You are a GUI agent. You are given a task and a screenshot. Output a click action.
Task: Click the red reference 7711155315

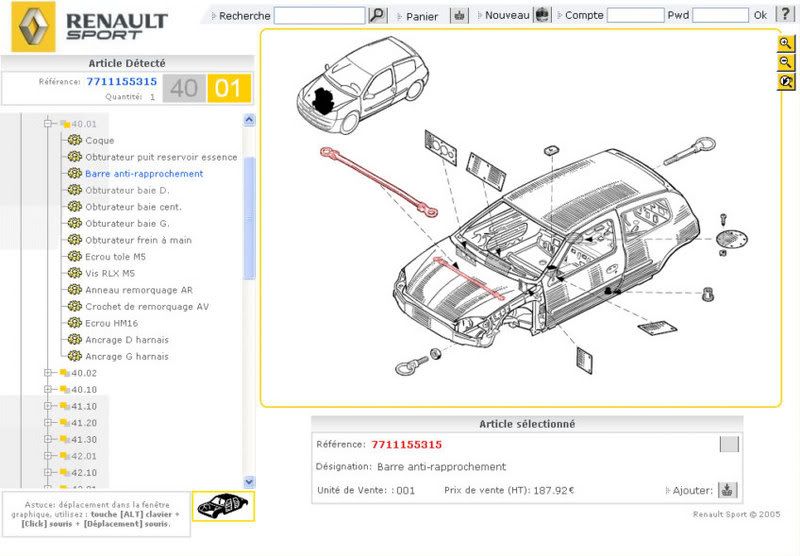pos(407,444)
